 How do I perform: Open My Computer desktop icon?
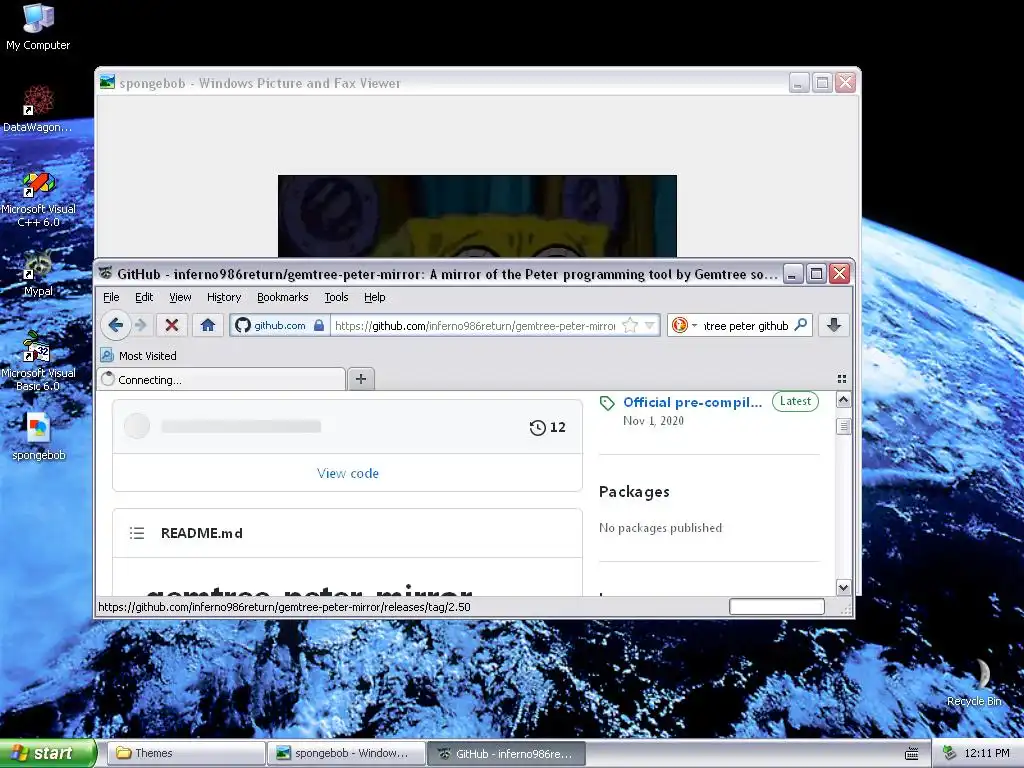tap(38, 27)
